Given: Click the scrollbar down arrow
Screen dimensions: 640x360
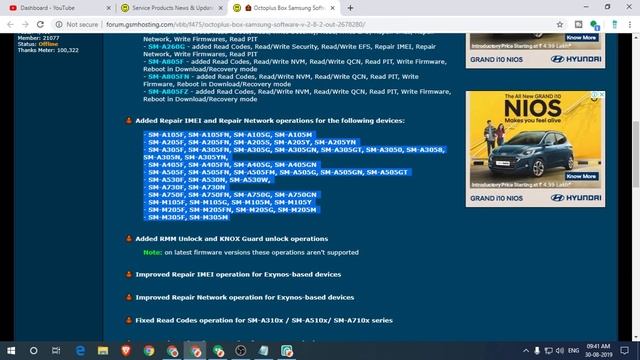Looking at the screenshot, I should 636,338.
